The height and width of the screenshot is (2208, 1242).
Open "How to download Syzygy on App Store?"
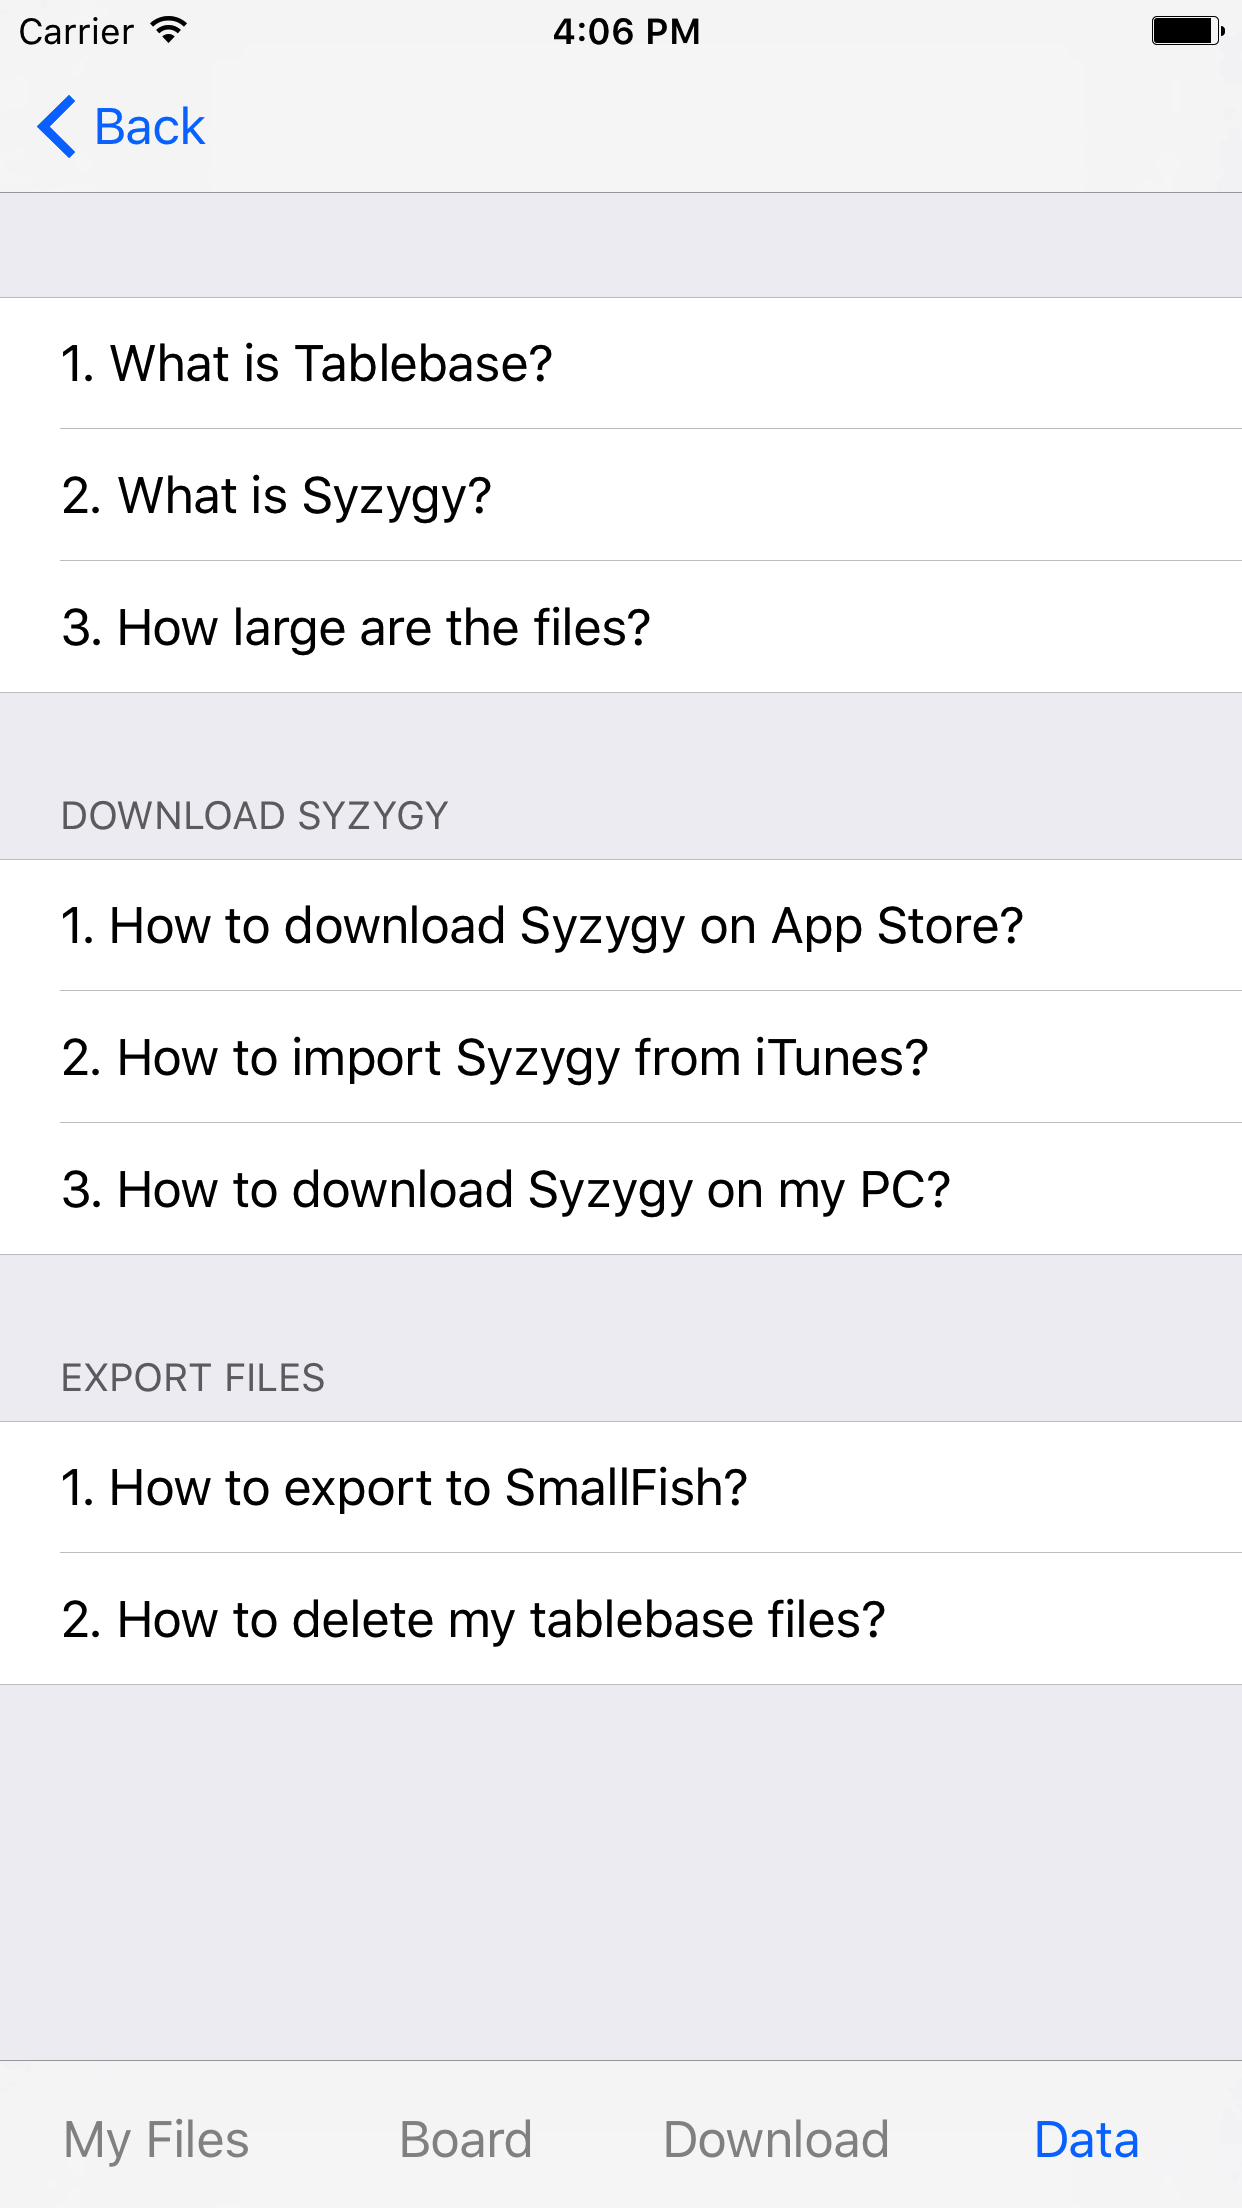pos(542,926)
